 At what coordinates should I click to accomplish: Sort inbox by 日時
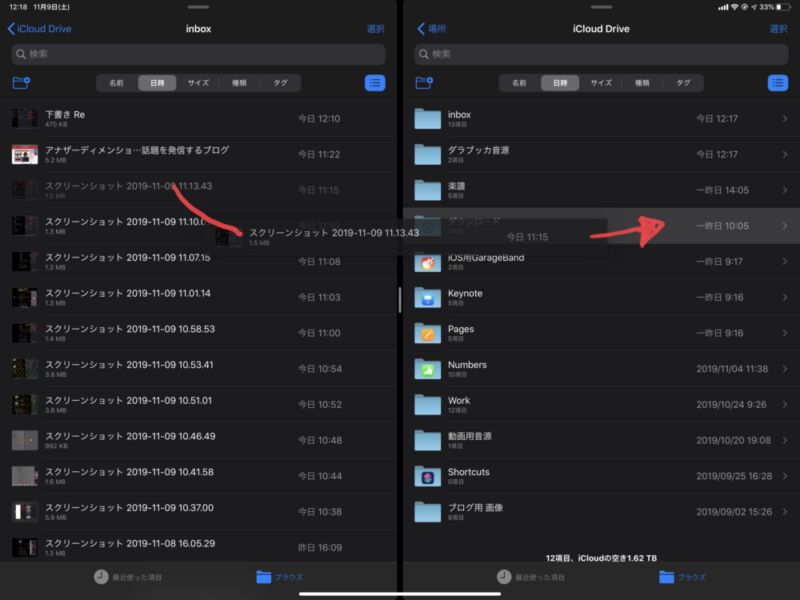point(157,83)
